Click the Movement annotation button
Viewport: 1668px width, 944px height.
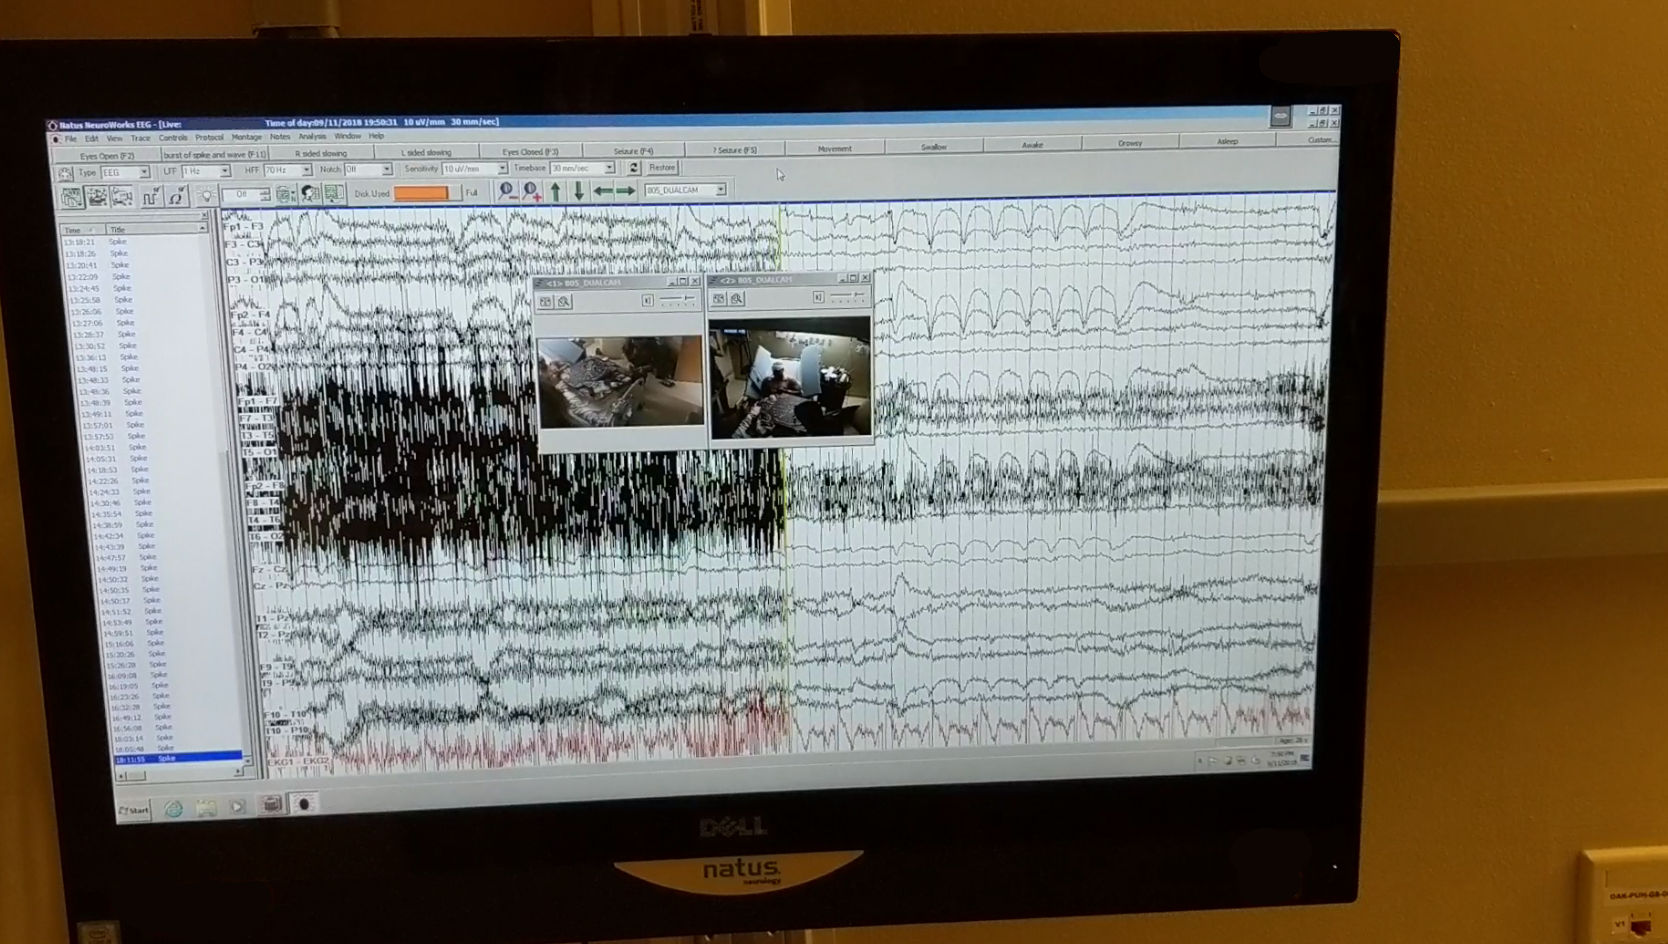tap(834, 149)
